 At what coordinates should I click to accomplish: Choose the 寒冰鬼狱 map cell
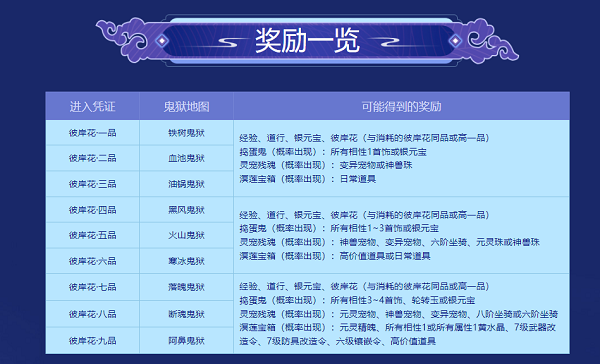tap(186, 261)
